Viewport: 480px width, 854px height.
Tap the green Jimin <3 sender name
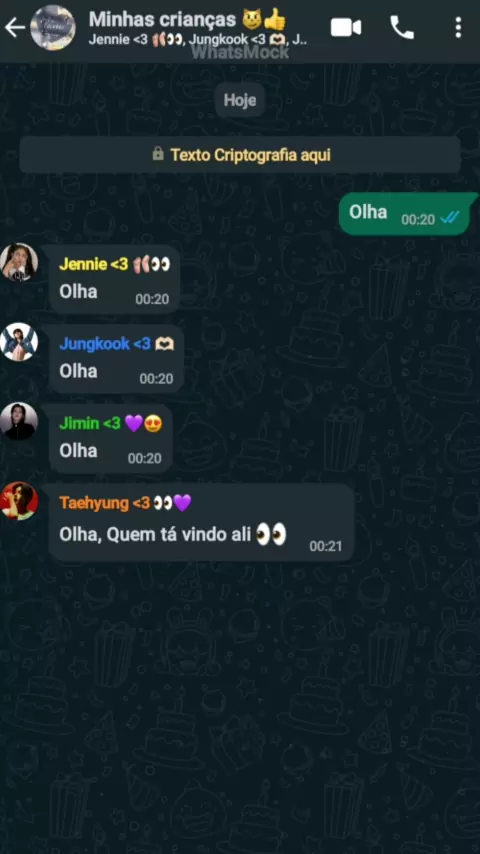[89, 423]
